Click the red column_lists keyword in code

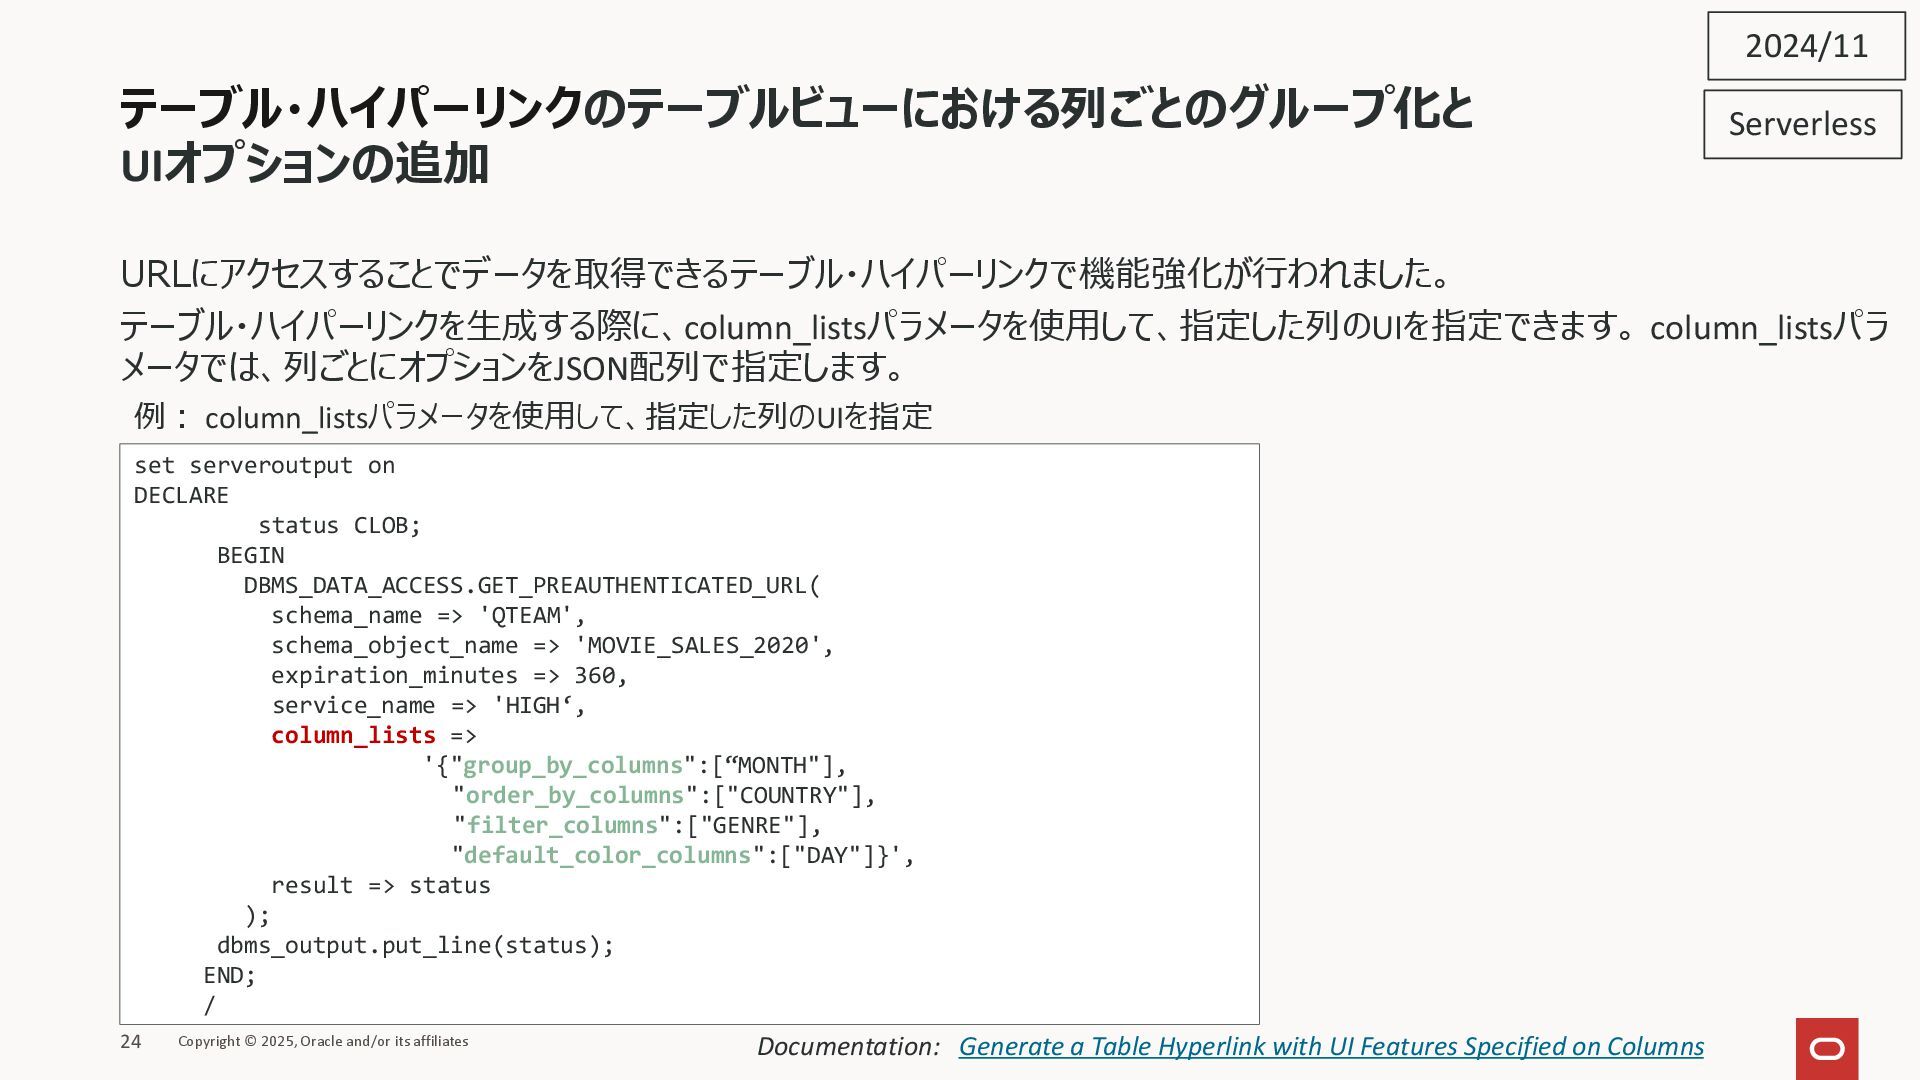click(x=353, y=735)
